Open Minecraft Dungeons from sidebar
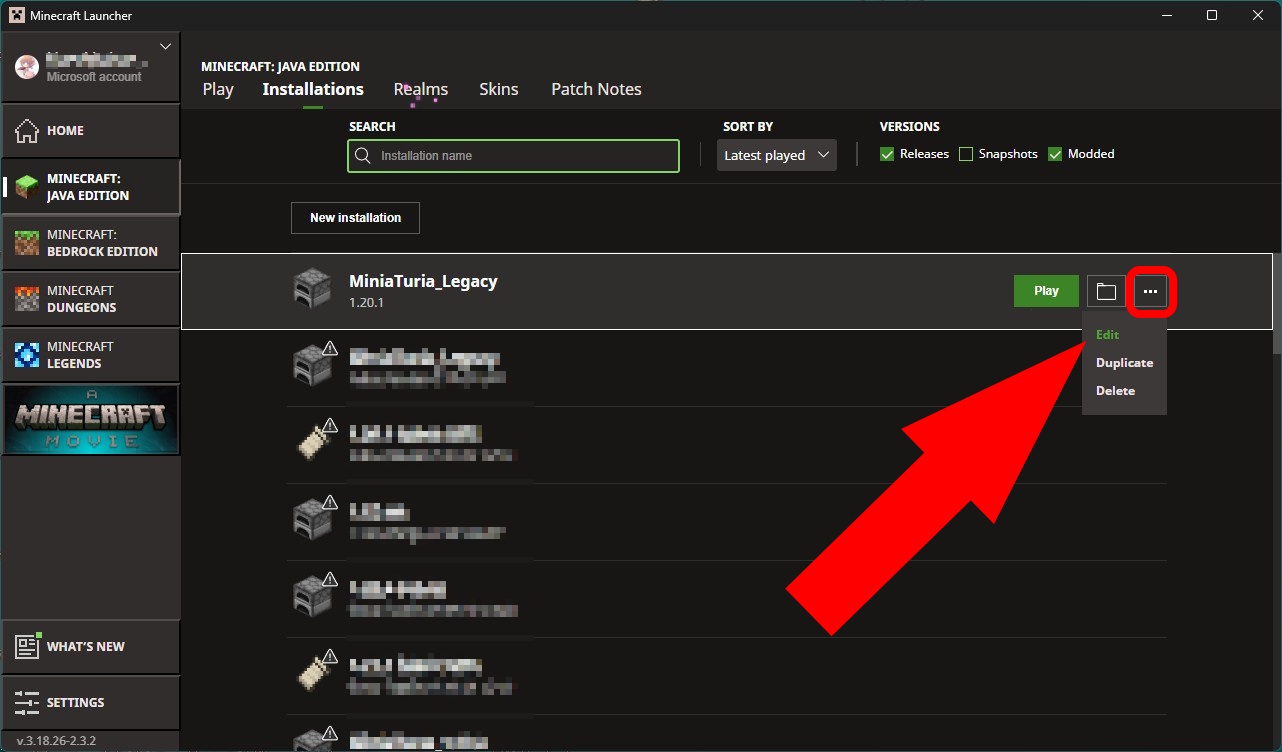Image resolution: width=1282 pixels, height=752 pixels. [90, 299]
